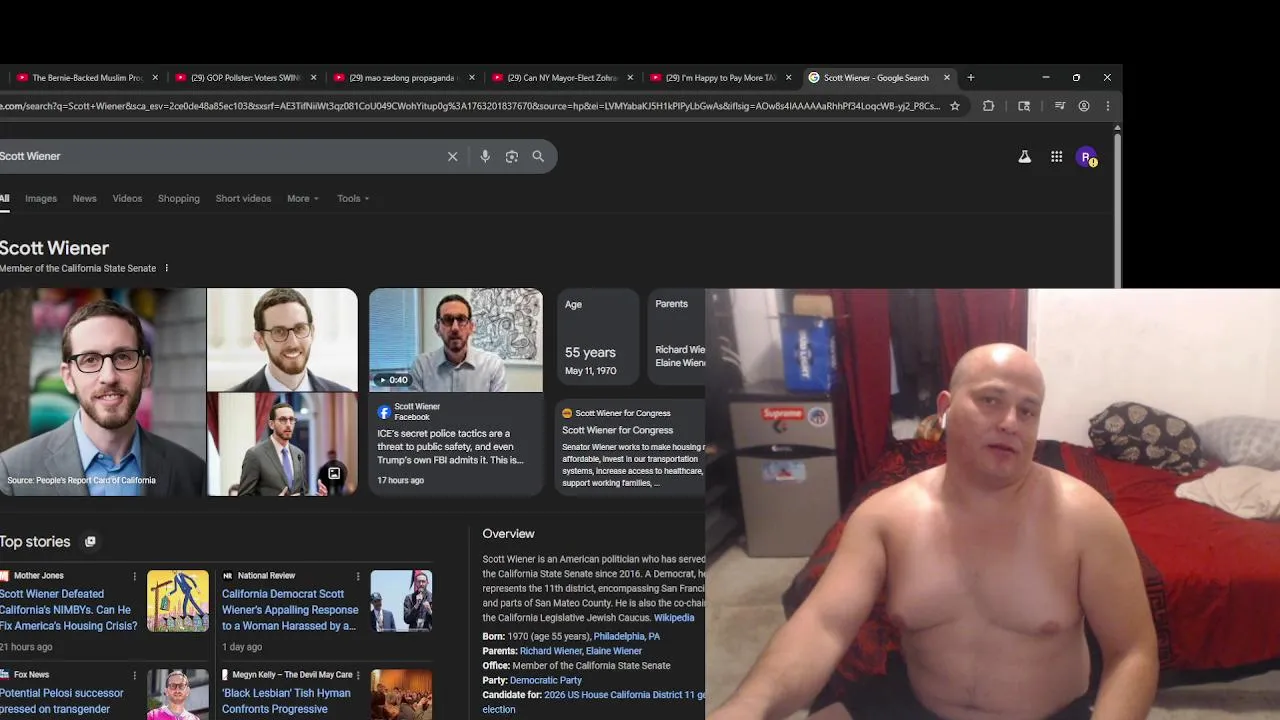Open a new browser tab
The width and height of the screenshot is (1280, 720).
point(970,77)
